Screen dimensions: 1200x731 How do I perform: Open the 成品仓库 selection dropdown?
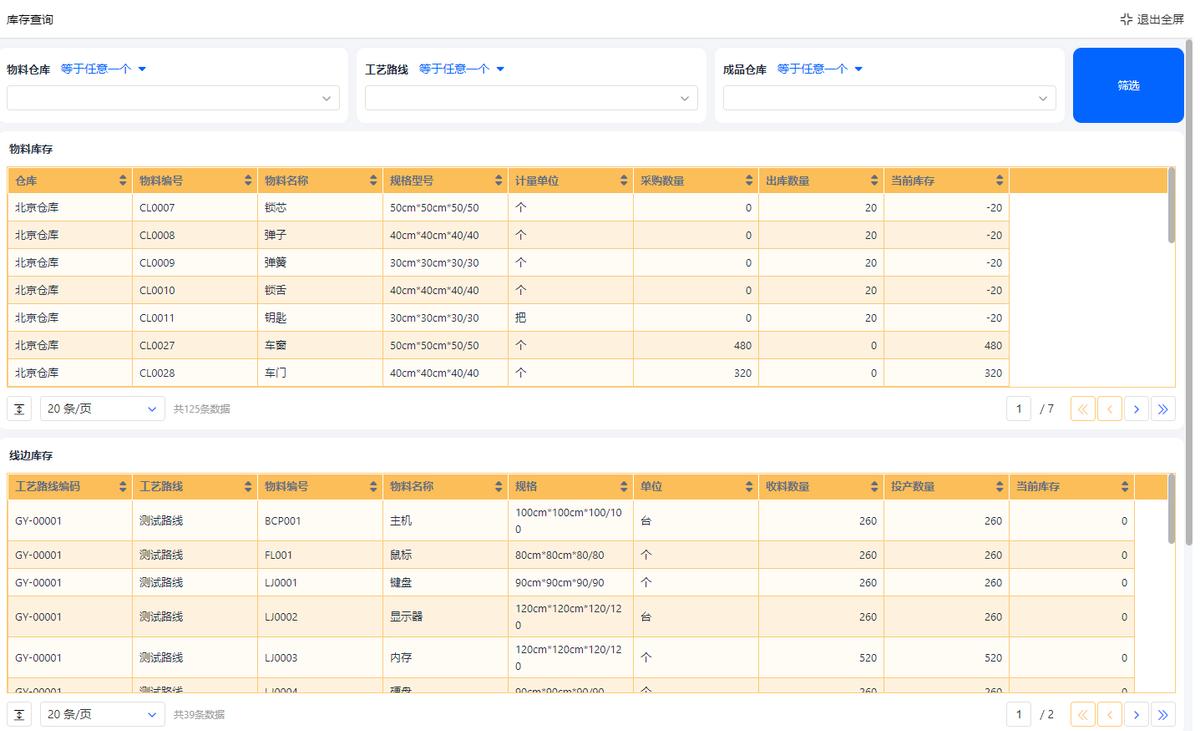[888, 98]
